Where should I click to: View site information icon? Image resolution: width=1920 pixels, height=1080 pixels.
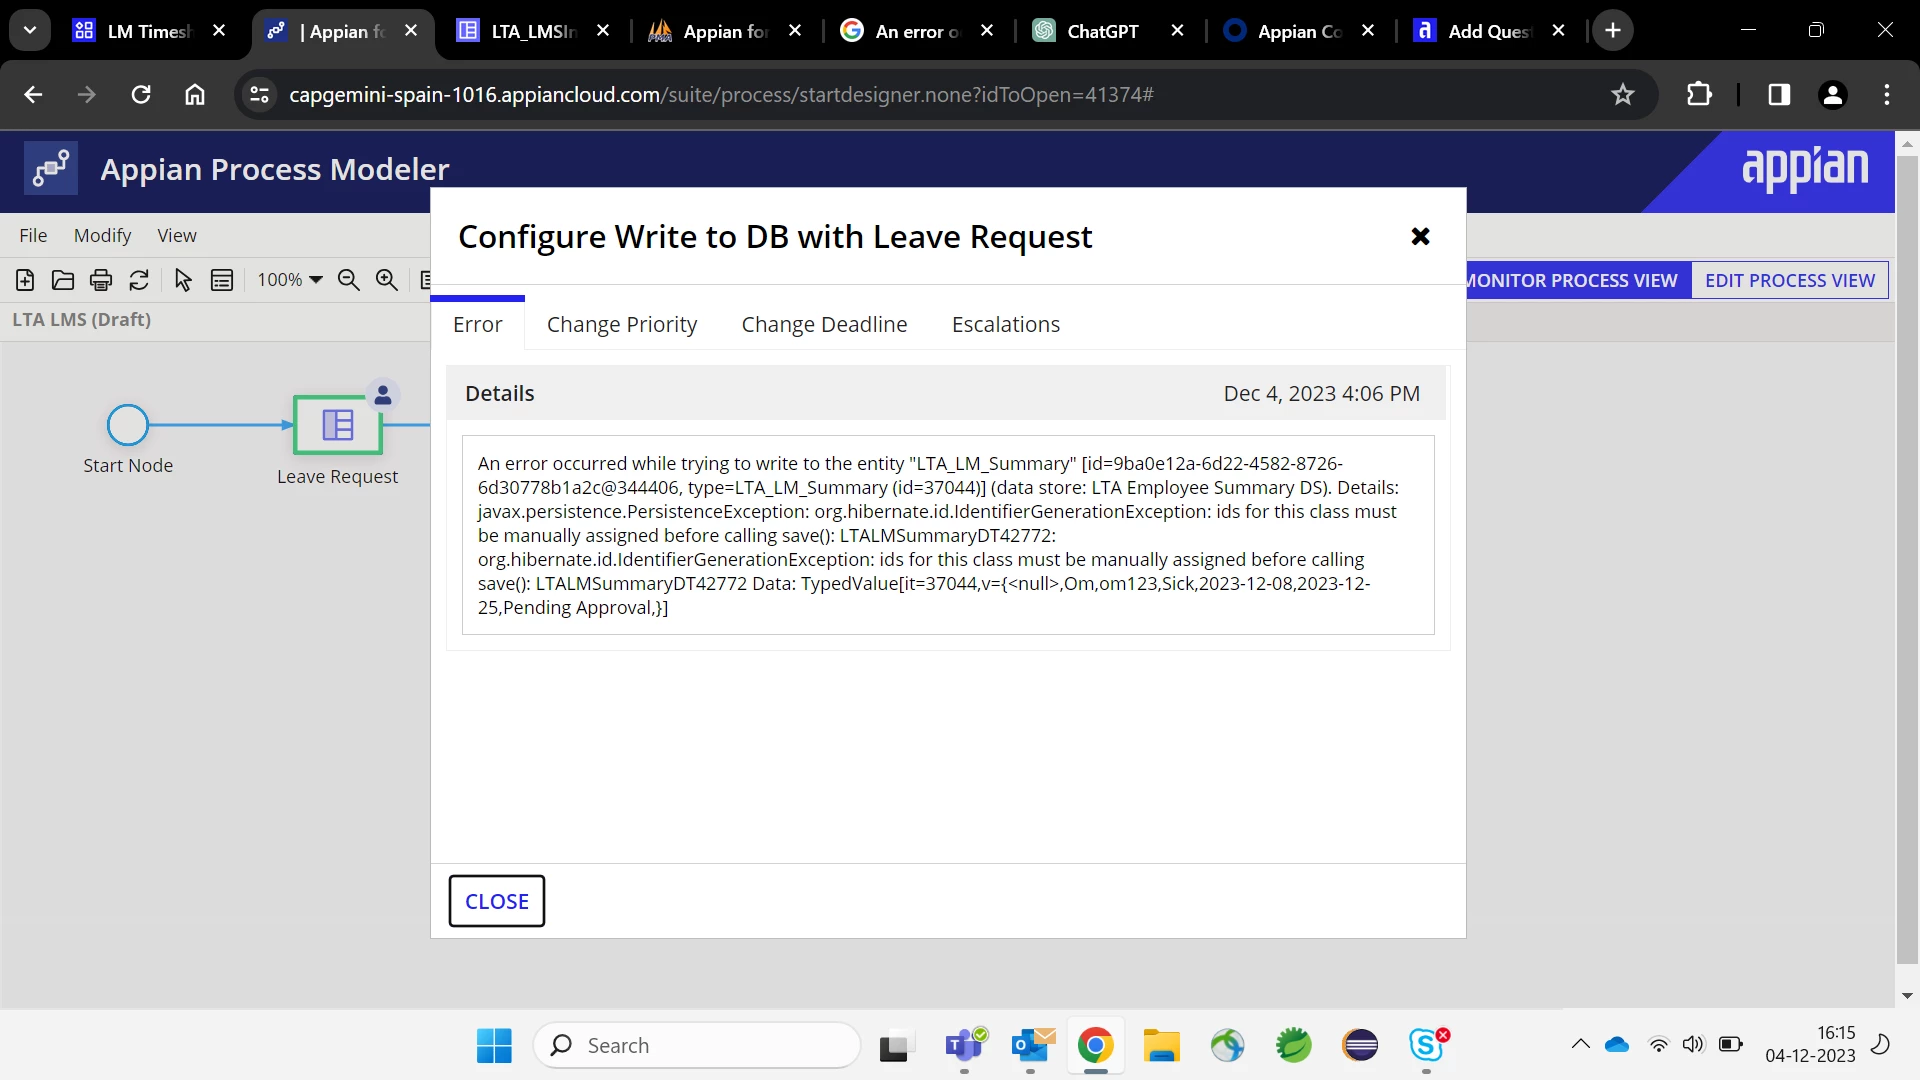tap(260, 95)
